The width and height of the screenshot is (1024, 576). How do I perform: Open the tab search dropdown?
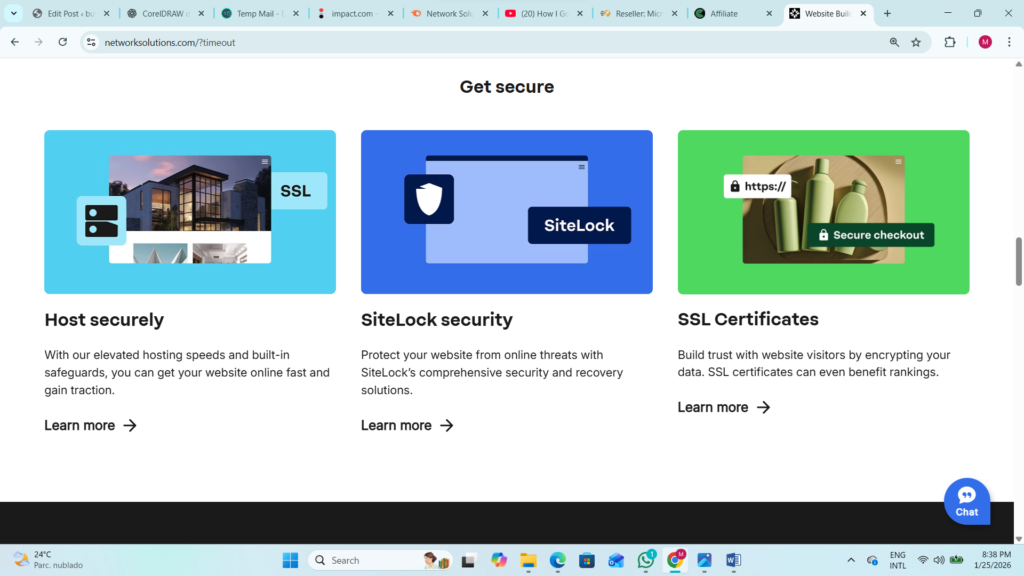(14, 14)
